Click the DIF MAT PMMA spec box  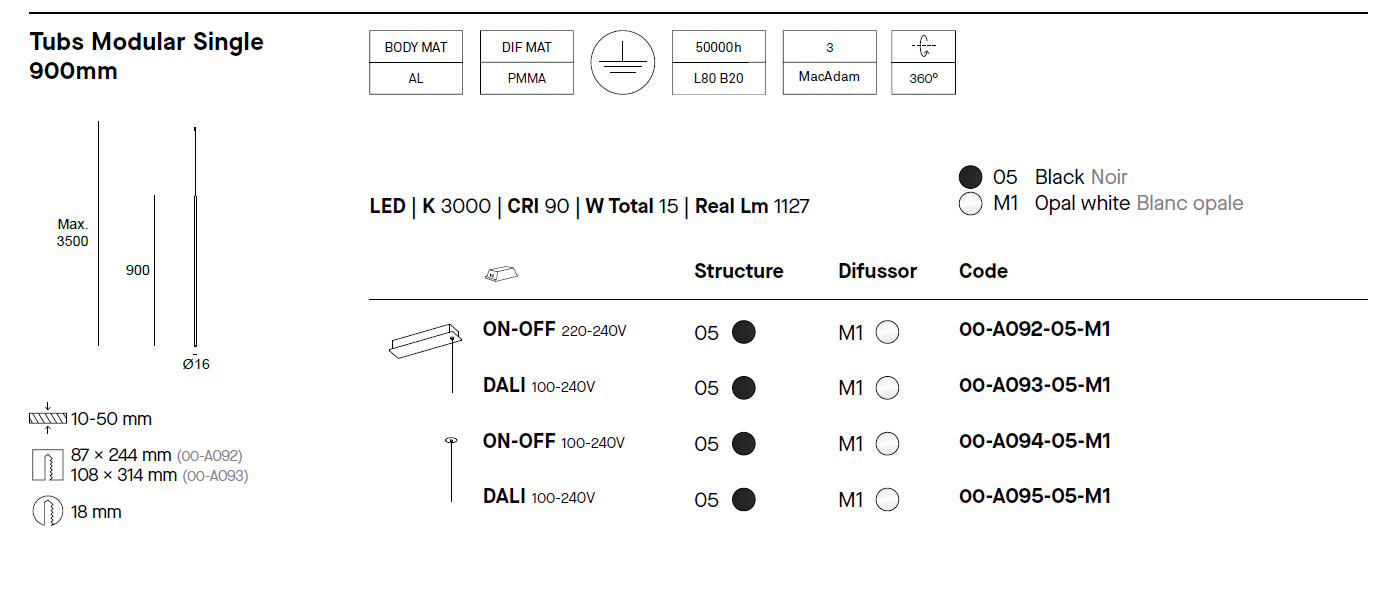pyautogui.click(x=527, y=62)
